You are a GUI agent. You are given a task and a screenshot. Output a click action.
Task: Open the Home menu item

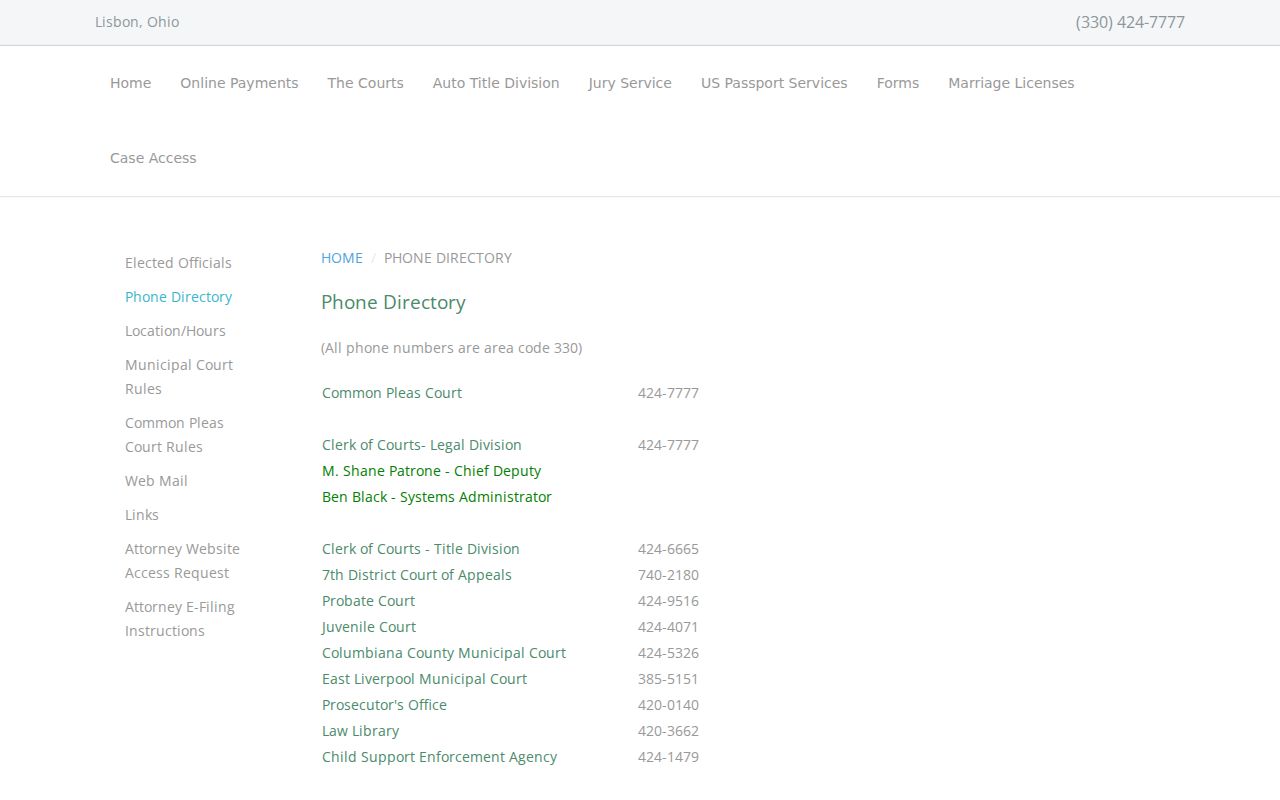(x=130, y=83)
